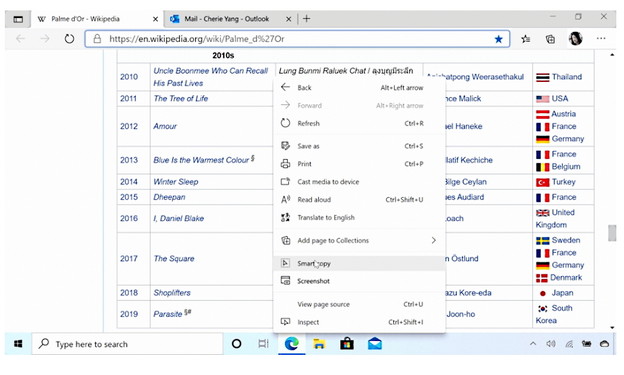Screen dimensions: 624x375
Task: Select View page source
Action: (x=359, y=304)
